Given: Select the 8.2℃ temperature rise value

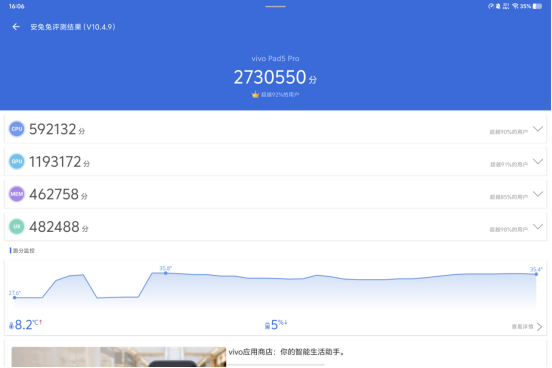Looking at the screenshot, I should coord(28,325).
